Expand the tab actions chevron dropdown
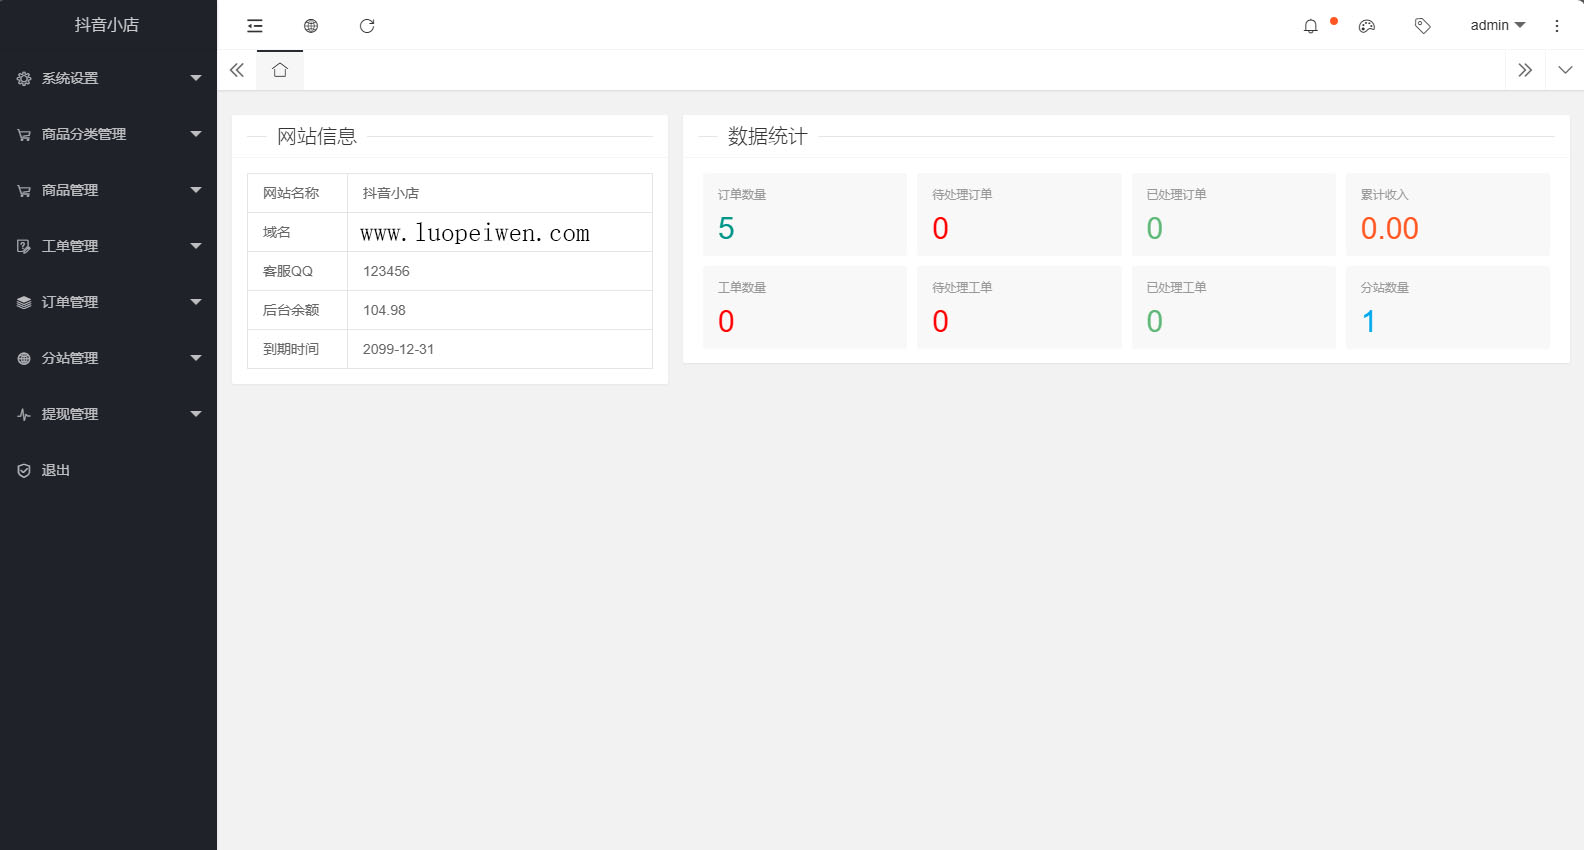 (1565, 70)
